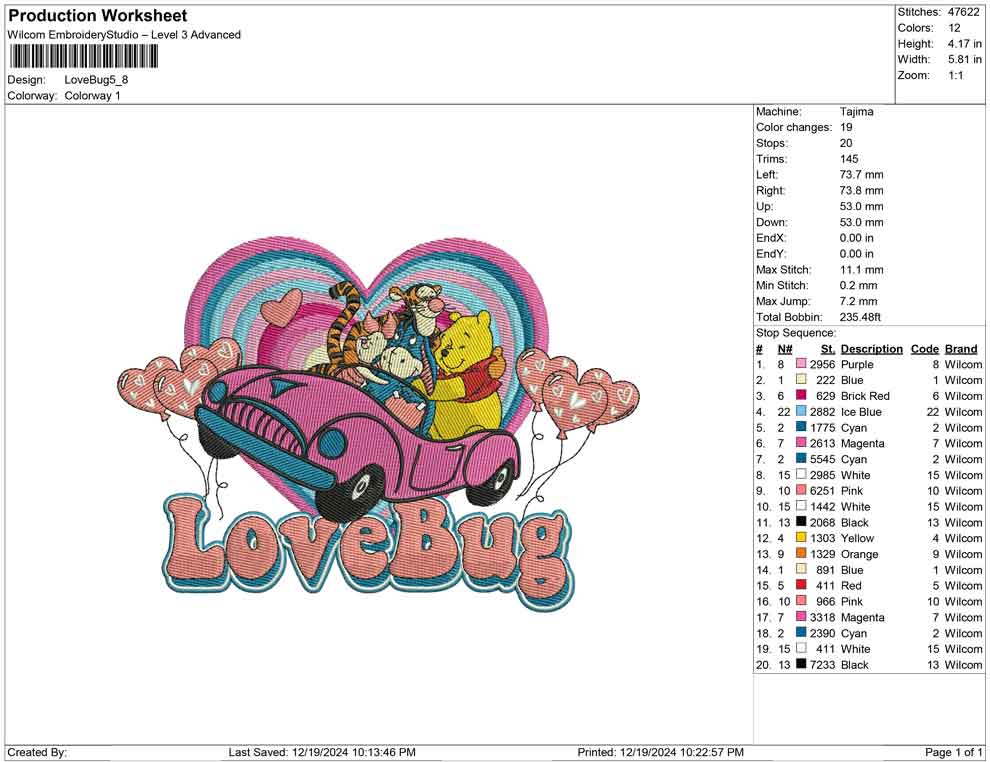Select the Brick Red color swatch
Screen dimensions: 990x762
click(801, 396)
